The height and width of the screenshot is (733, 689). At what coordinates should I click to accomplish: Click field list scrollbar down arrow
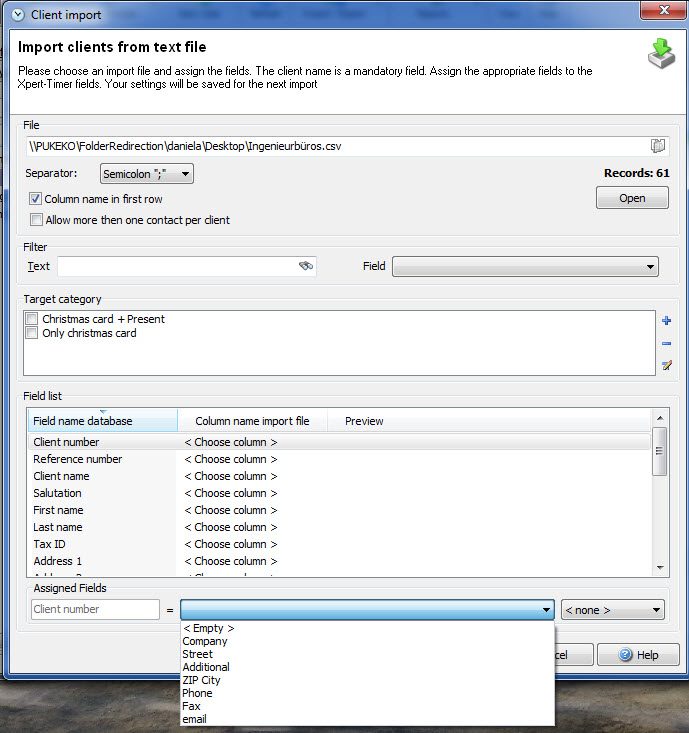pos(660,568)
